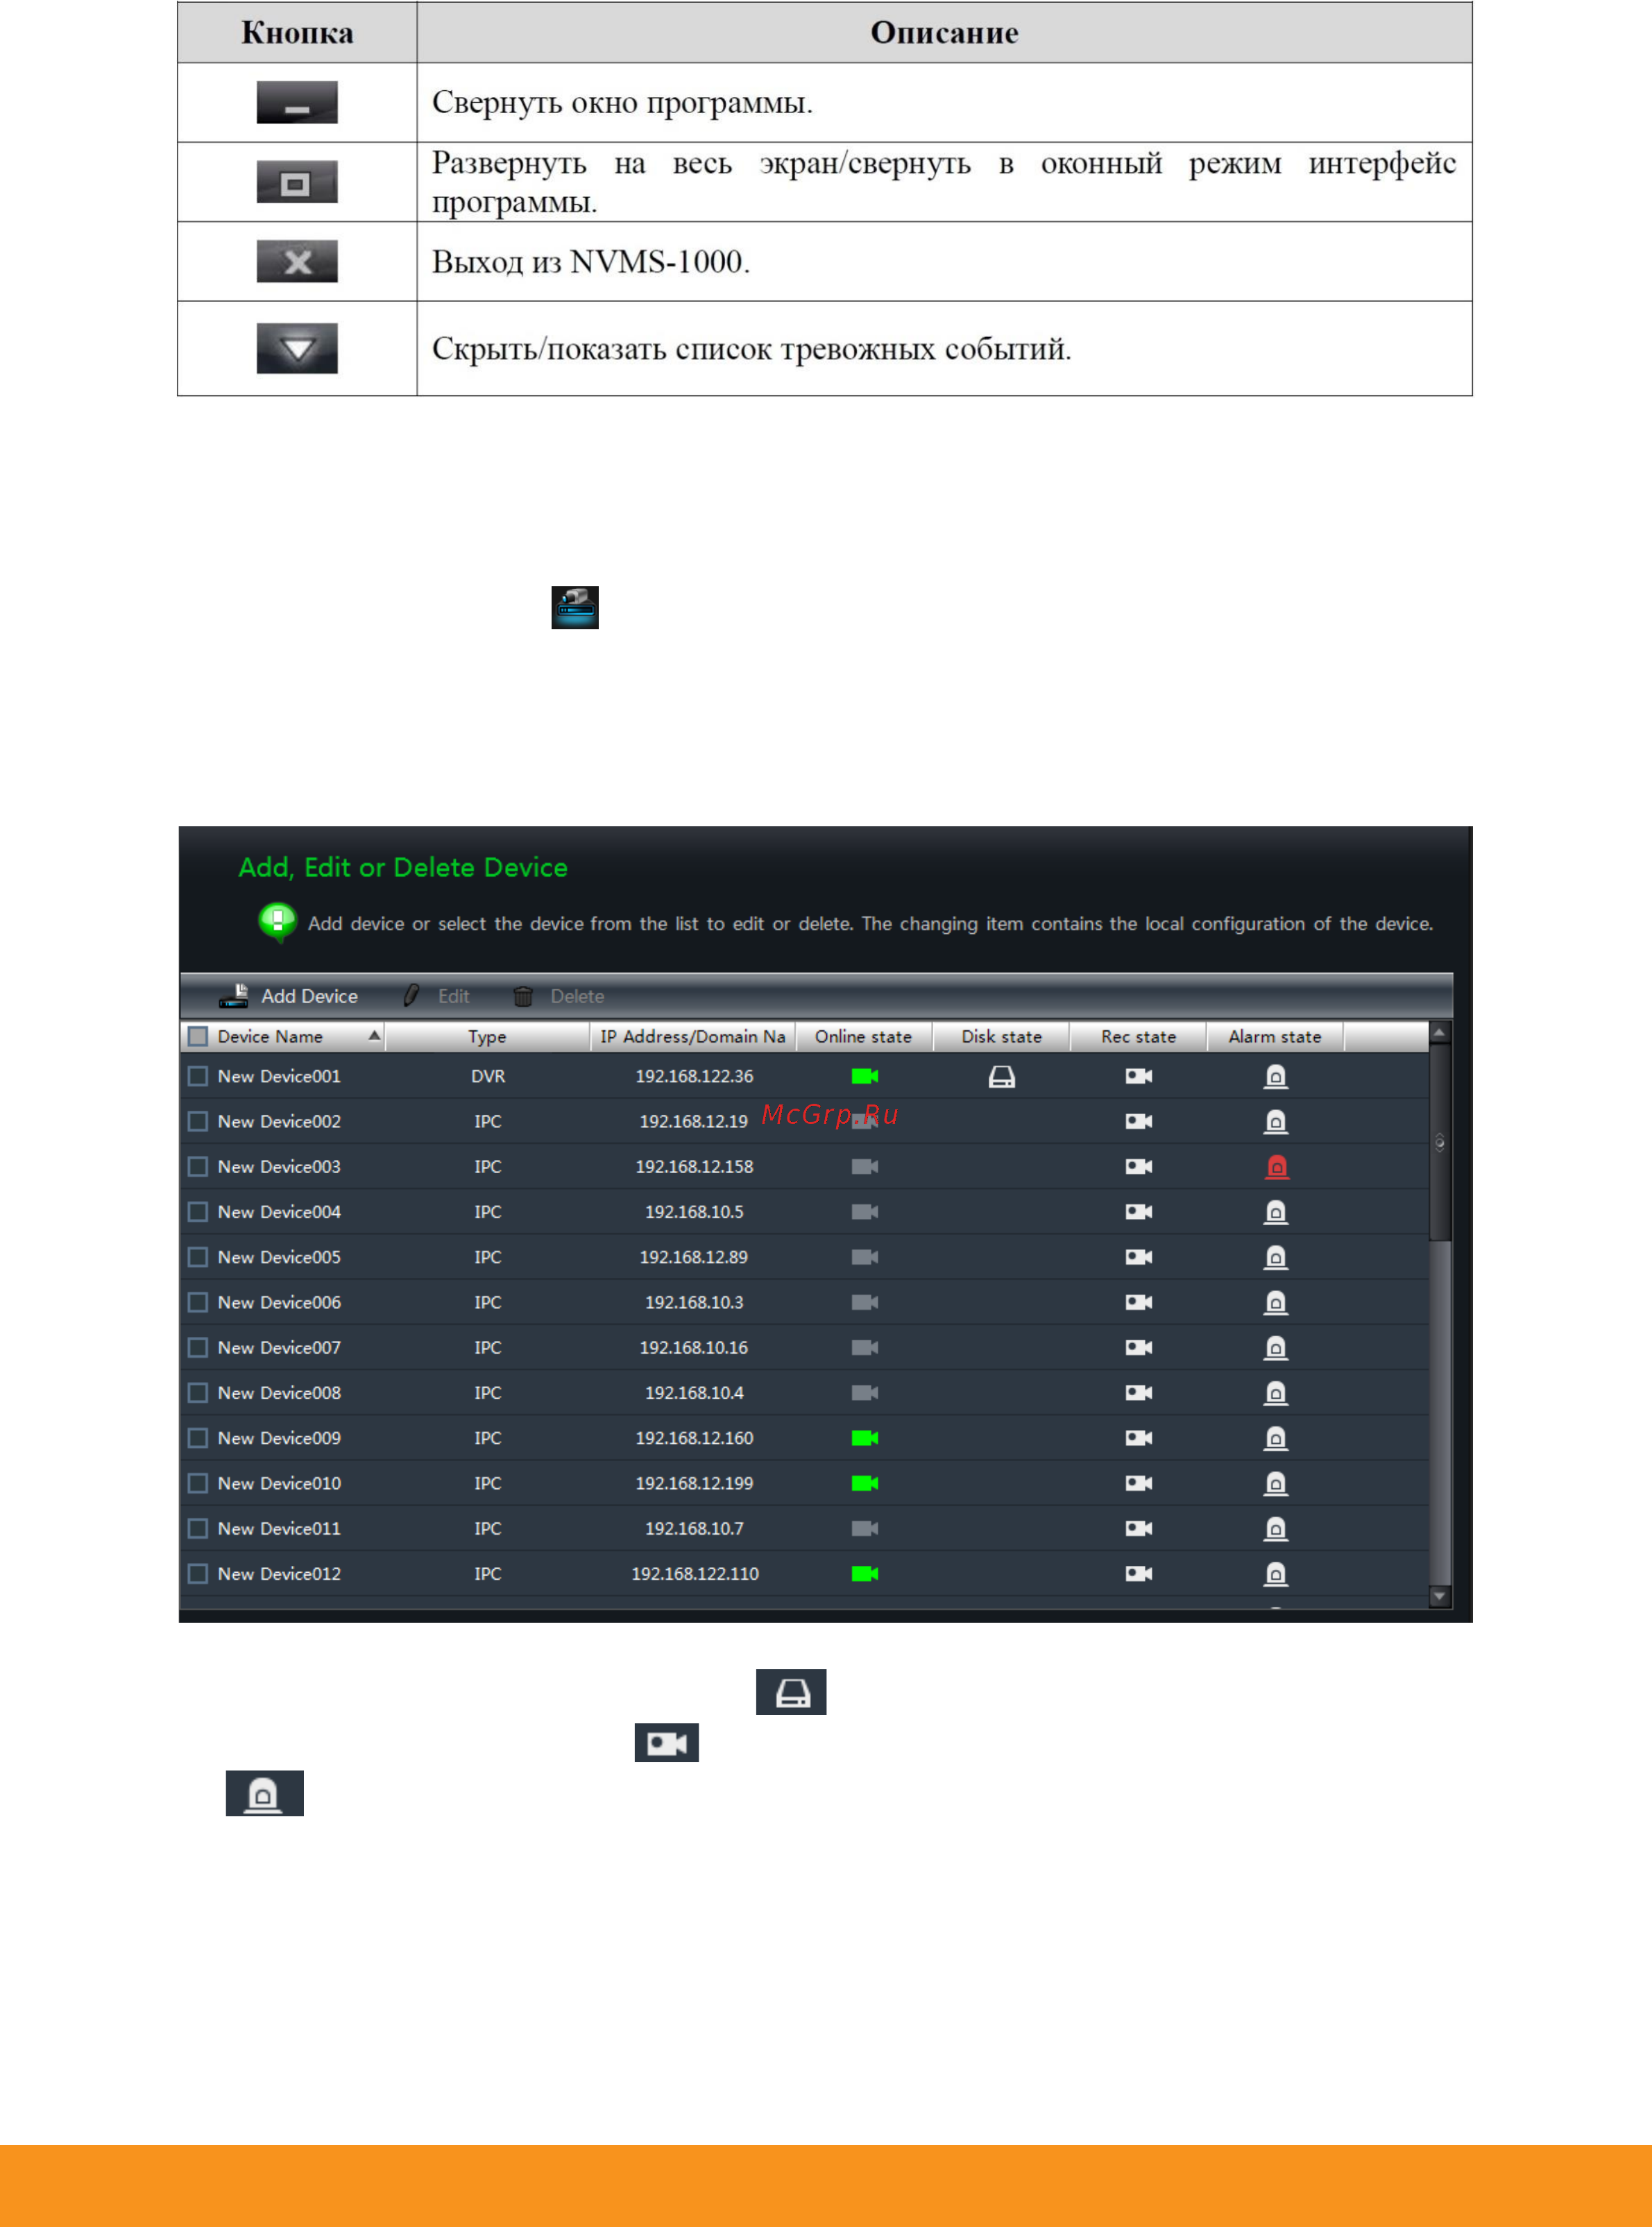Click the green online icon of New Device010
1652x2227 pixels.
click(x=865, y=1483)
